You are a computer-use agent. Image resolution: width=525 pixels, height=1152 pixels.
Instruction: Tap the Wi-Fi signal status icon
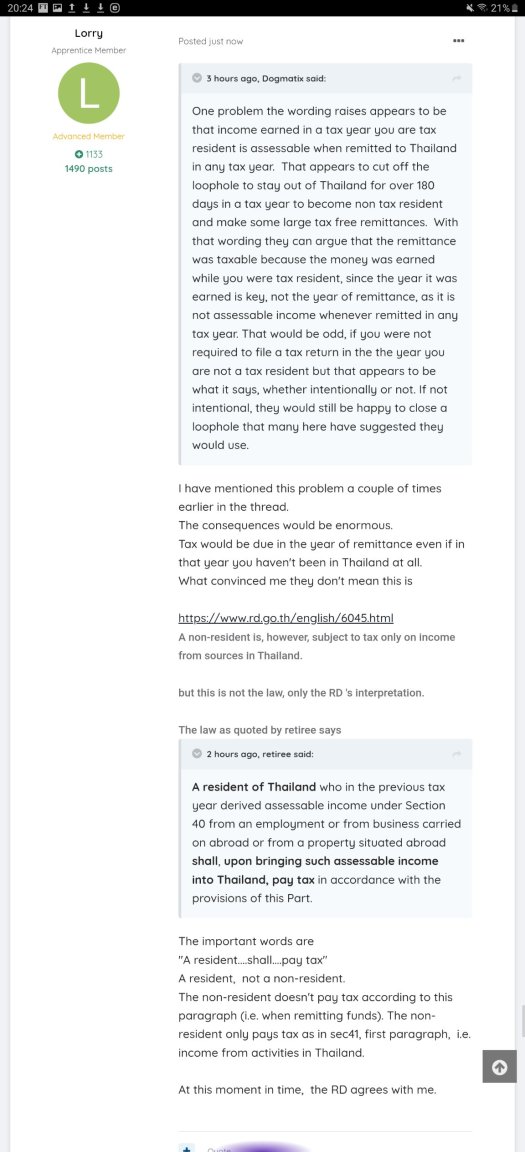pyautogui.click(x=482, y=7)
